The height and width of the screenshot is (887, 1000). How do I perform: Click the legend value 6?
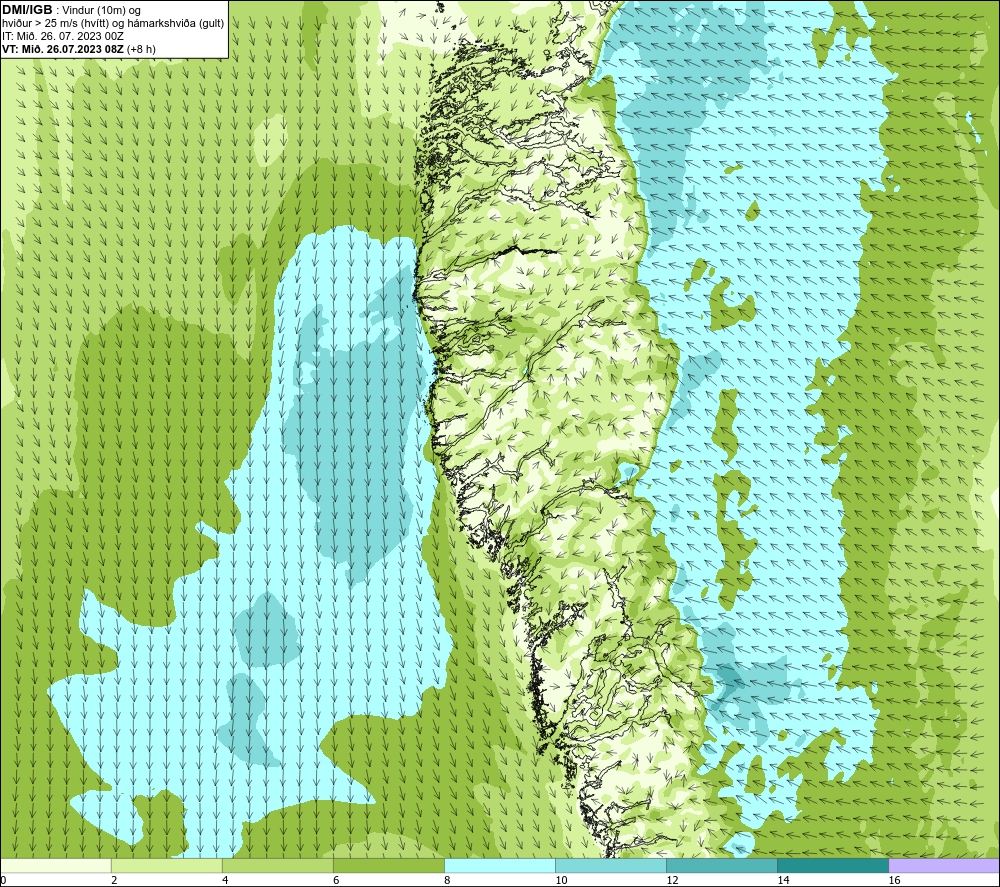[x=336, y=881]
